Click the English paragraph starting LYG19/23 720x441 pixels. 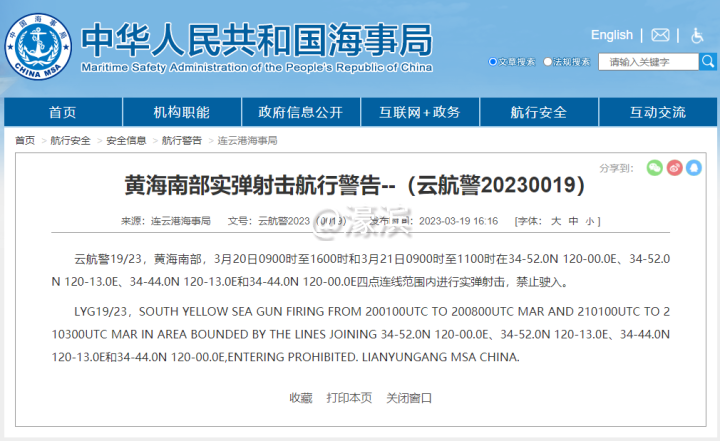pos(360,334)
